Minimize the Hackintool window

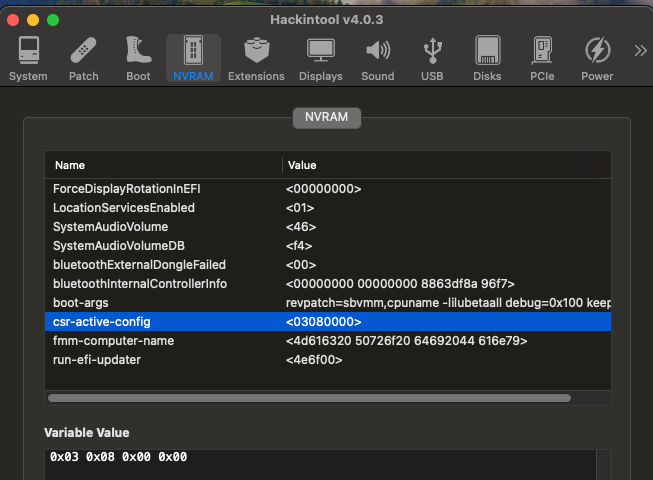pyautogui.click(x=33, y=20)
